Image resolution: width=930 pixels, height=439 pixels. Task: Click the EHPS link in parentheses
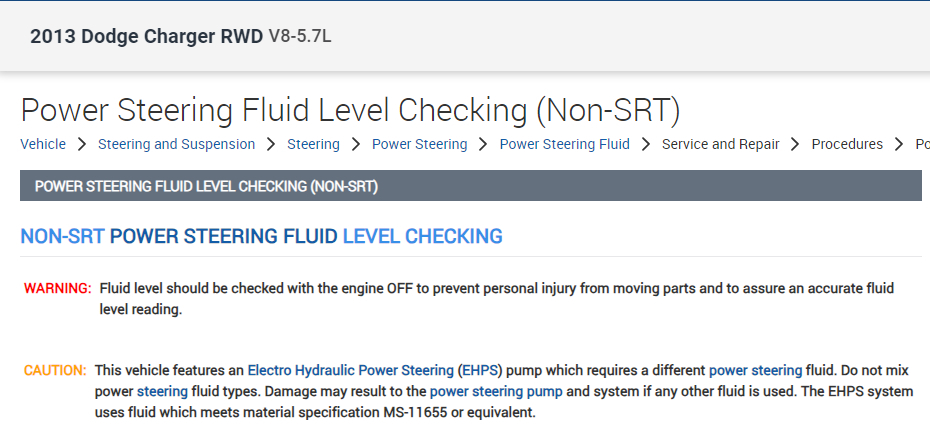click(x=481, y=370)
